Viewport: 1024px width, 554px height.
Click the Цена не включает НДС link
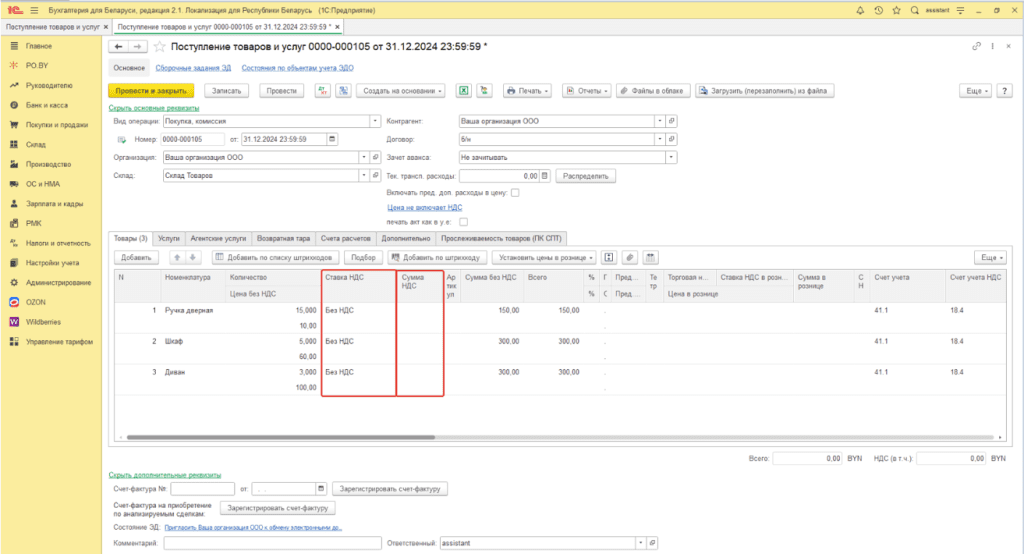[x=425, y=207]
